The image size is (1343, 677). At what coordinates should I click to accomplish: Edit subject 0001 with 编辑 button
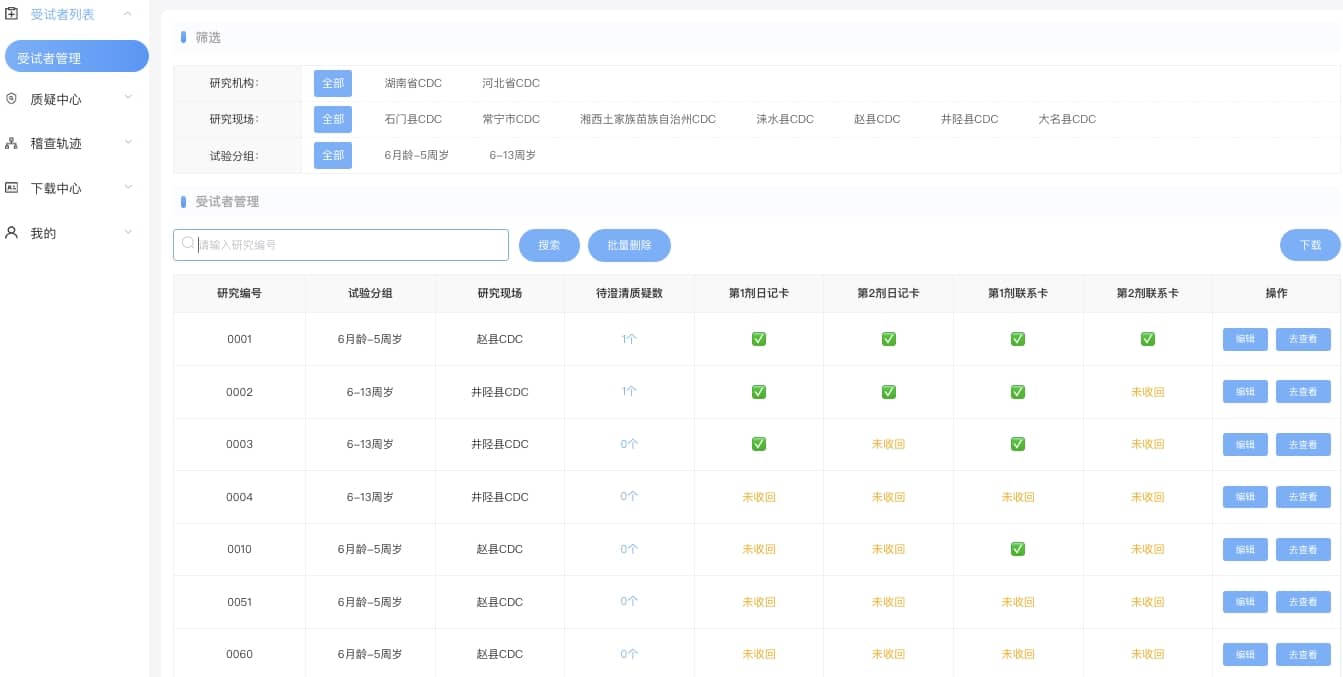1245,339
